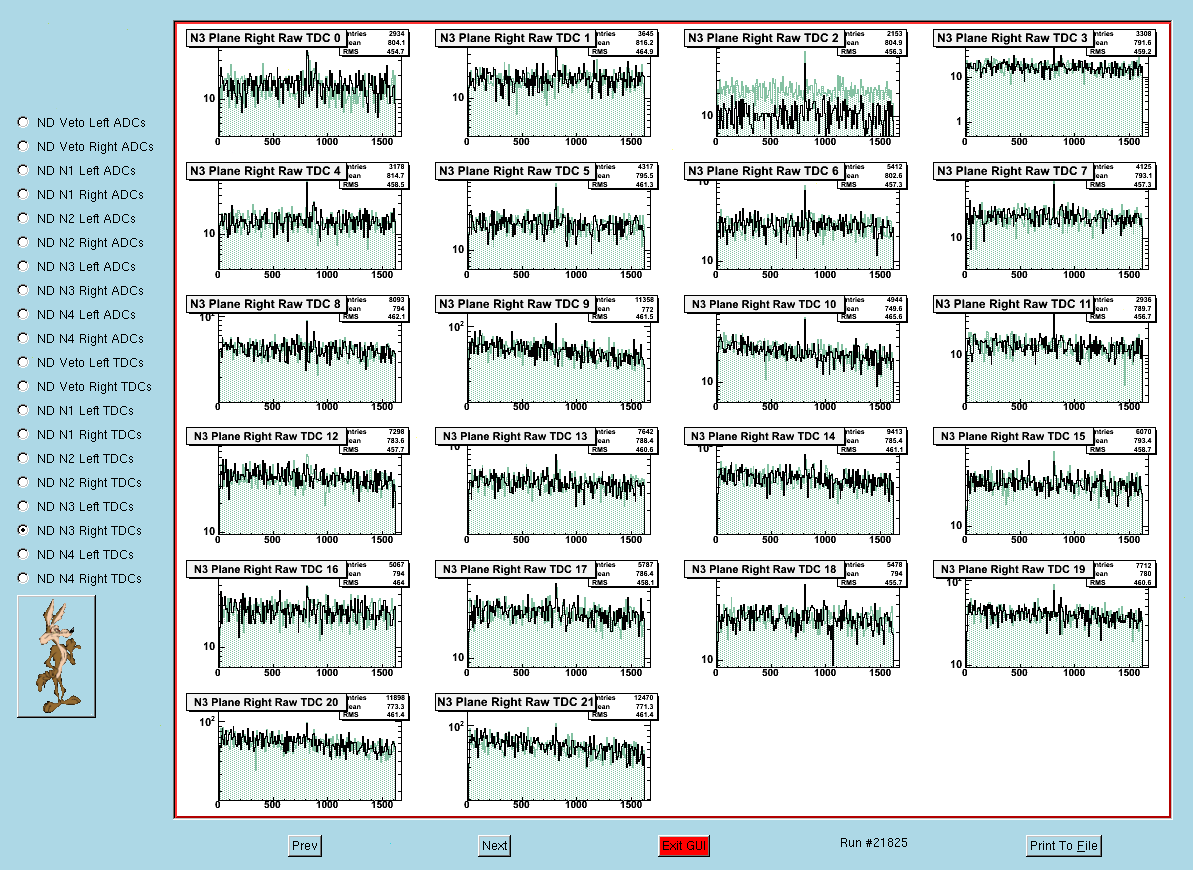Choose ND Veto Right TDCs
This screenshot has width=1193, height=870.
click(23, 386)
